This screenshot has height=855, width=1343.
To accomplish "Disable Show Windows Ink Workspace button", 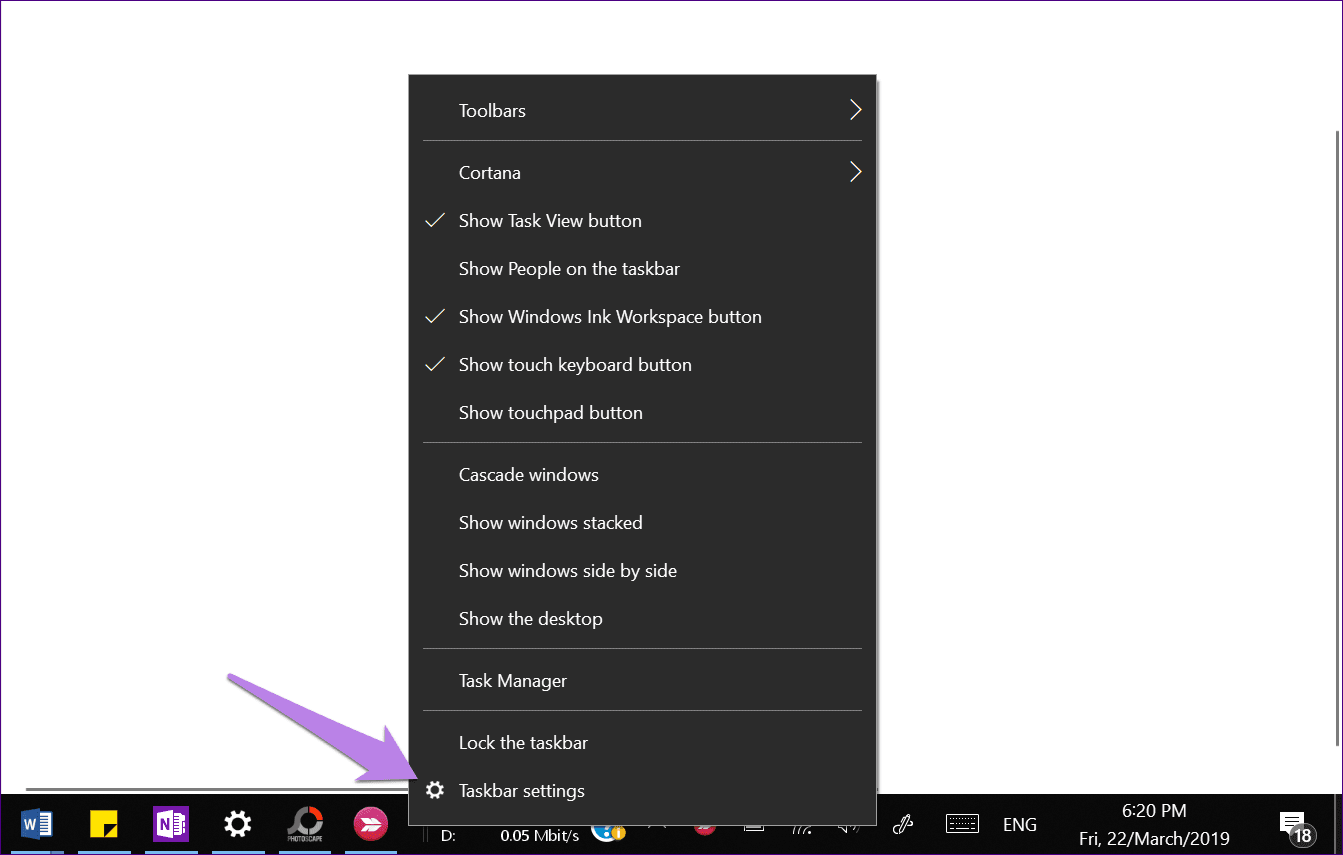I will 610,317.
